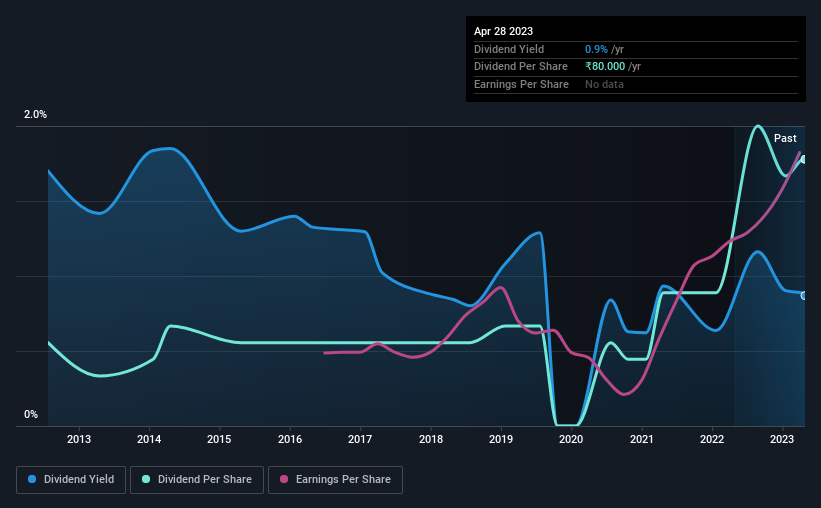This screenshot has width=821, height=508.
Task: Select the 2019 x-axis label
Action: 501,439
